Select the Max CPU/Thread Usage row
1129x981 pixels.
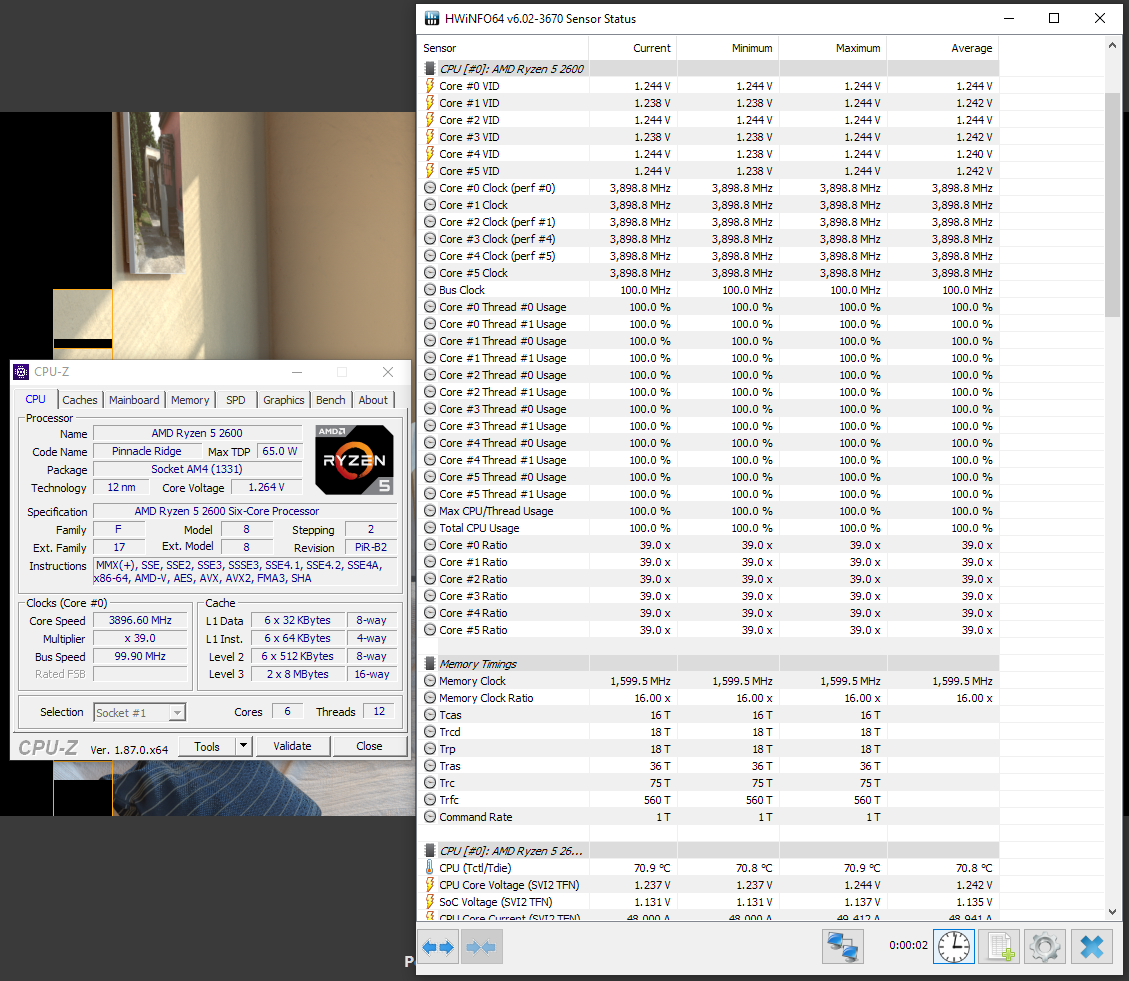[x=709, y=511]
